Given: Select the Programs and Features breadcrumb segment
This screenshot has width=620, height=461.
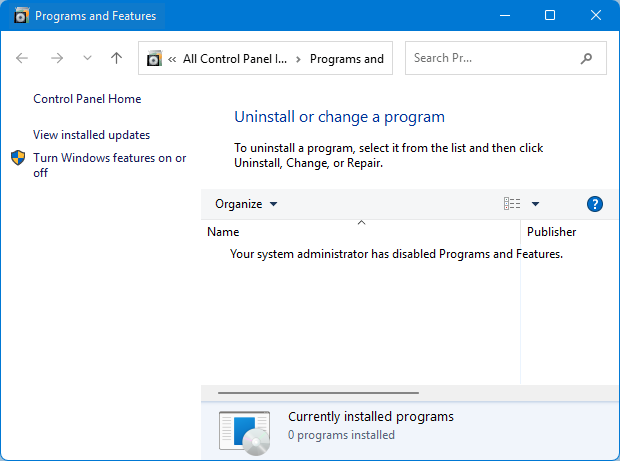Looking at the screenshot, I should click(346, 59).
